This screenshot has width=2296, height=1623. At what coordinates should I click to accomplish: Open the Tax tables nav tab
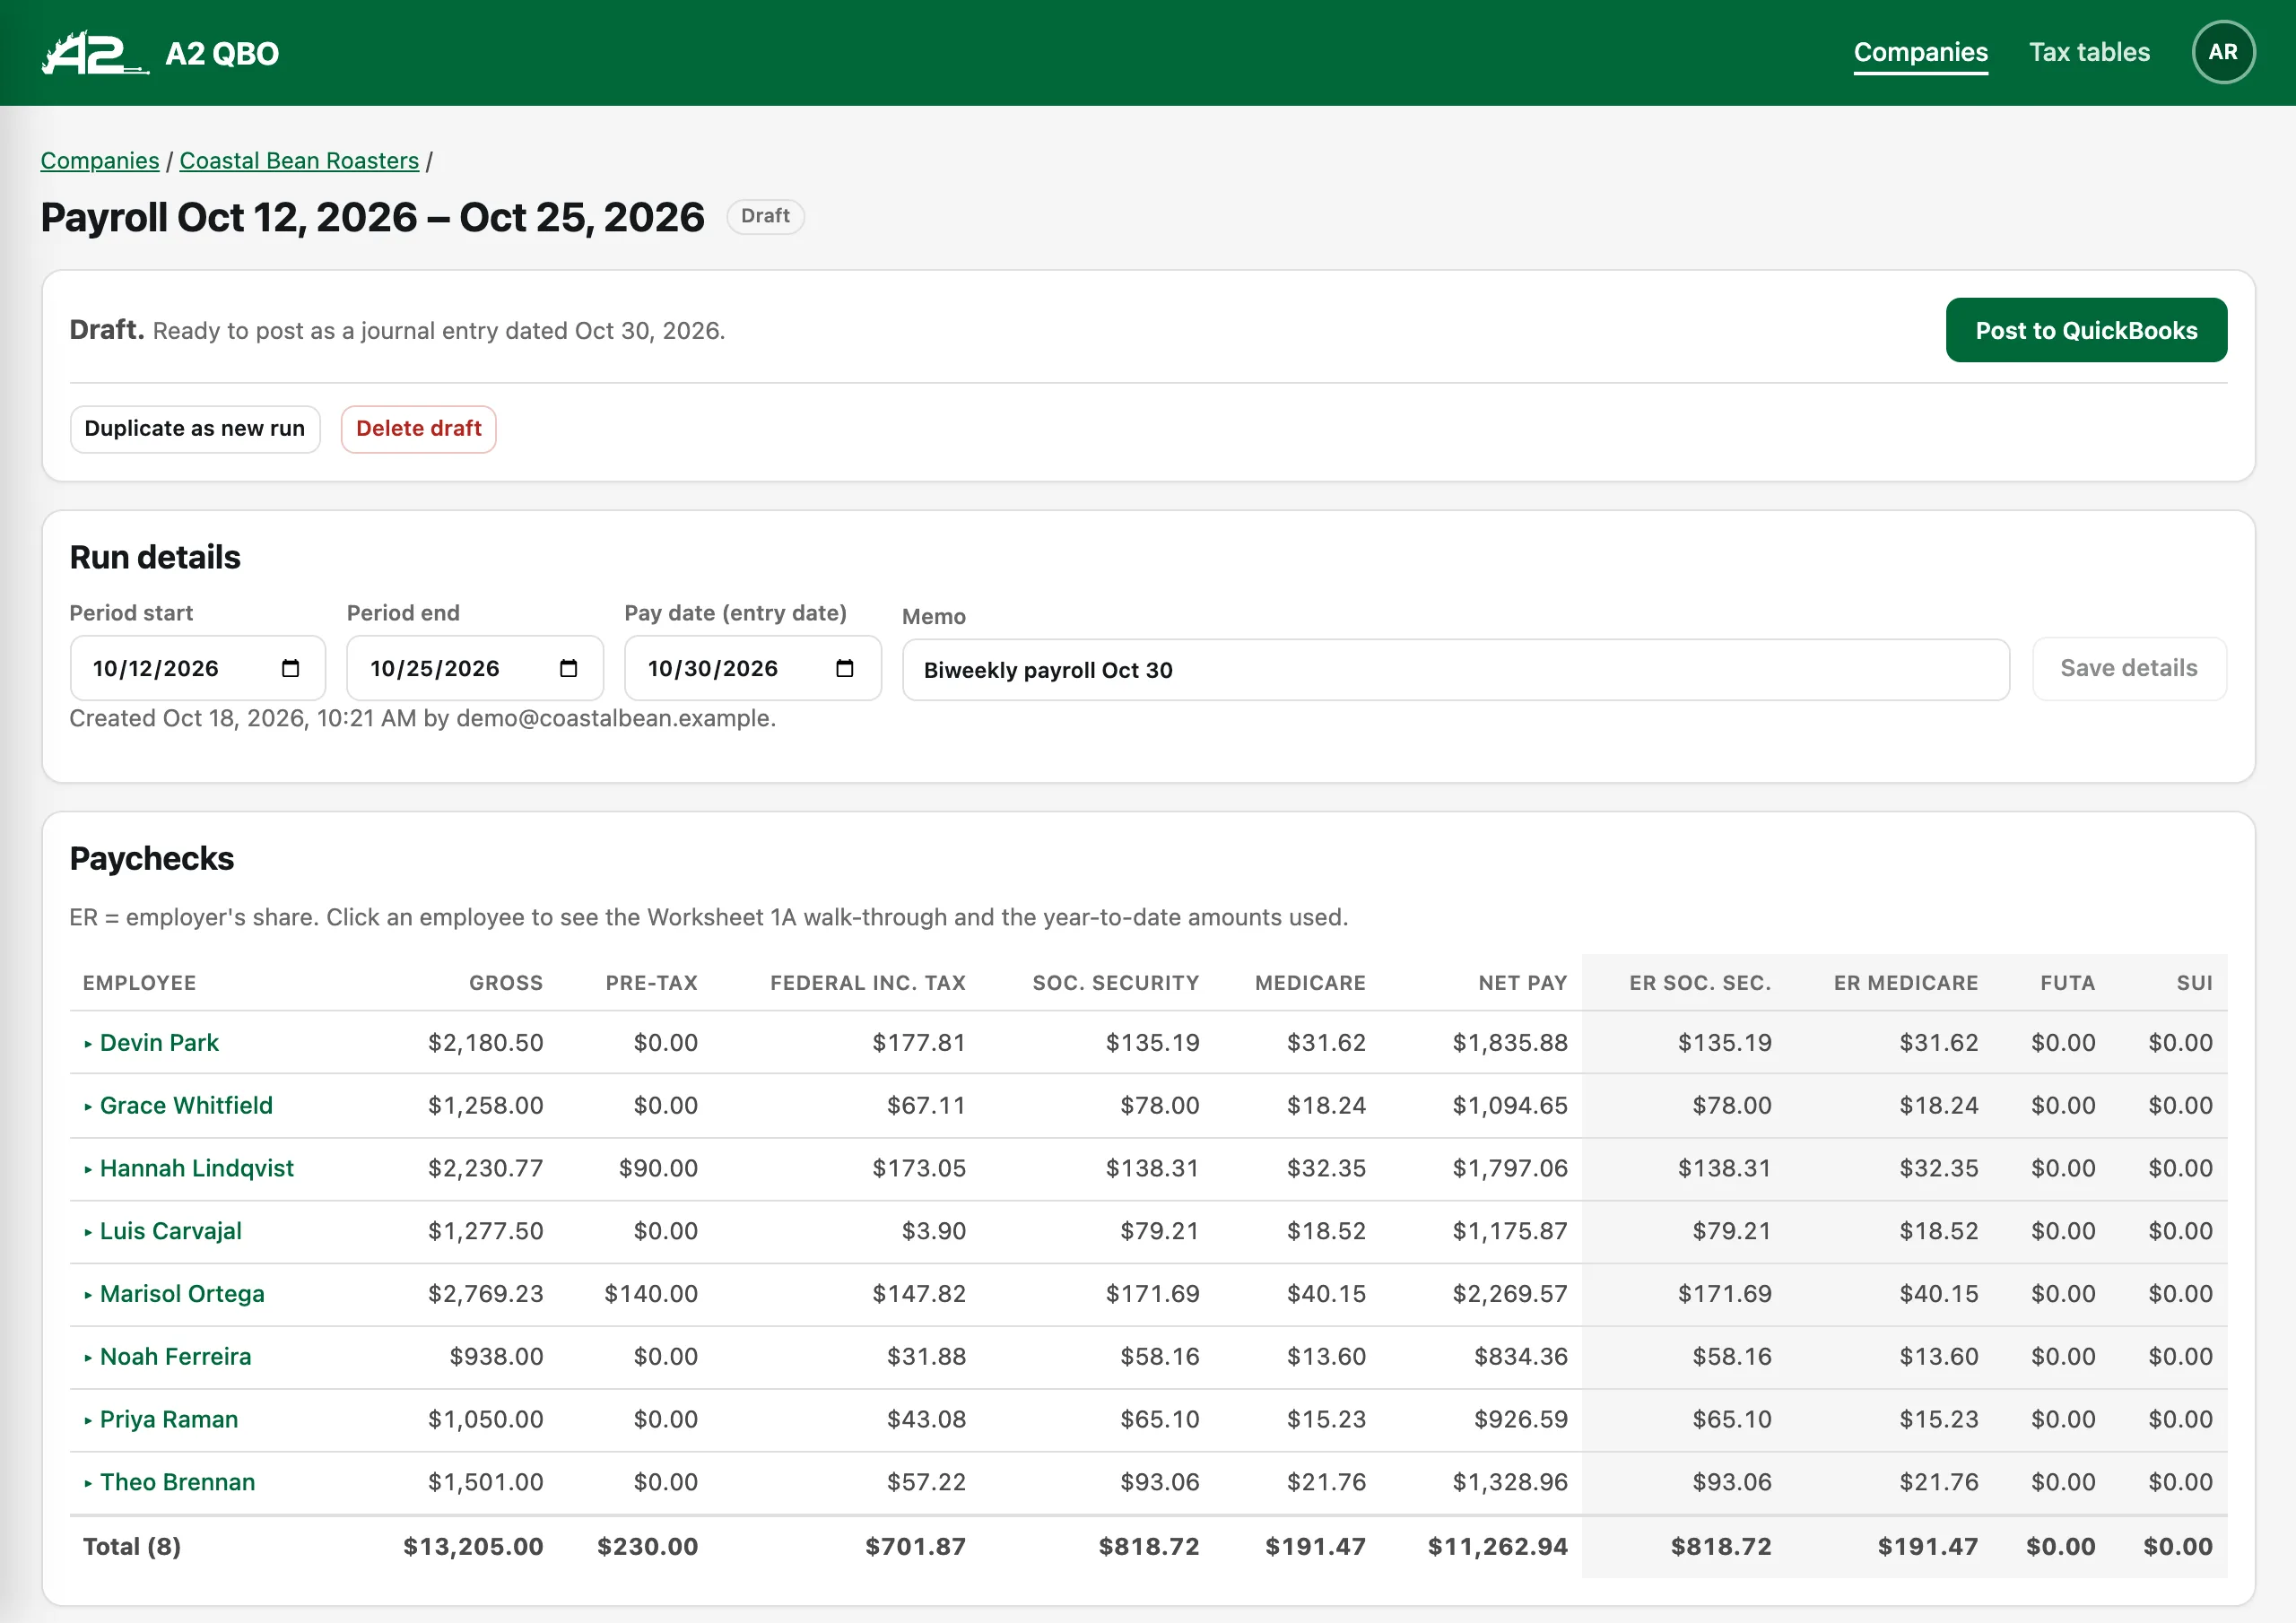point(2089,52)
